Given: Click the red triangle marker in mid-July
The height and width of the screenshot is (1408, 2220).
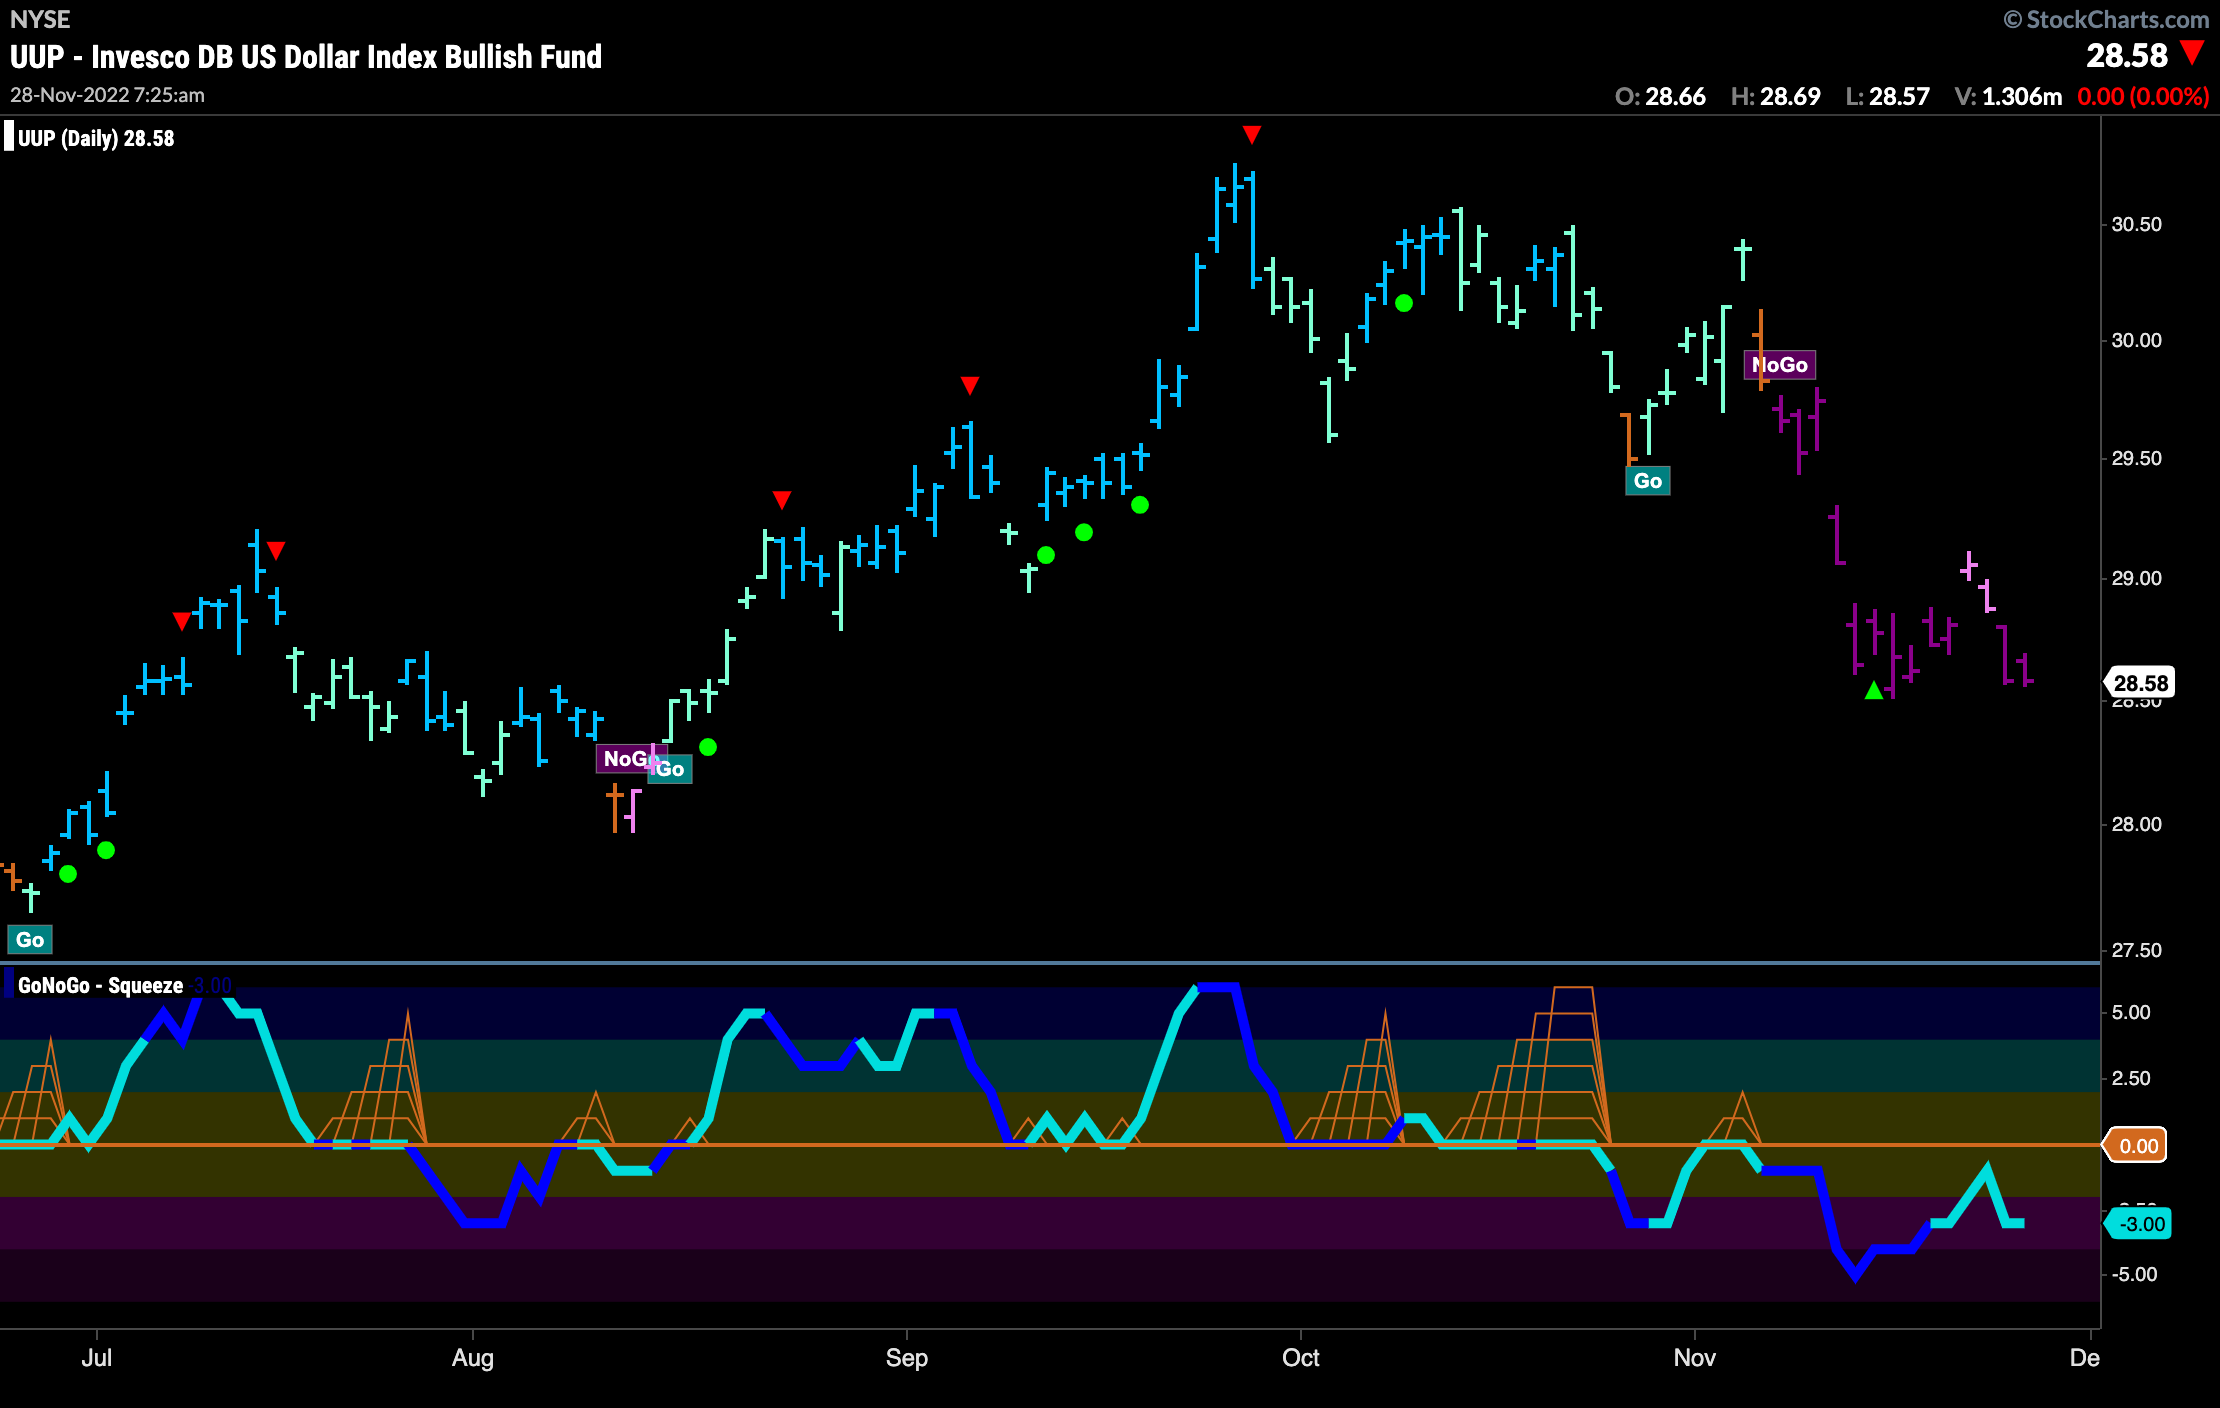Looking at the screenshot, I should 276,550.
